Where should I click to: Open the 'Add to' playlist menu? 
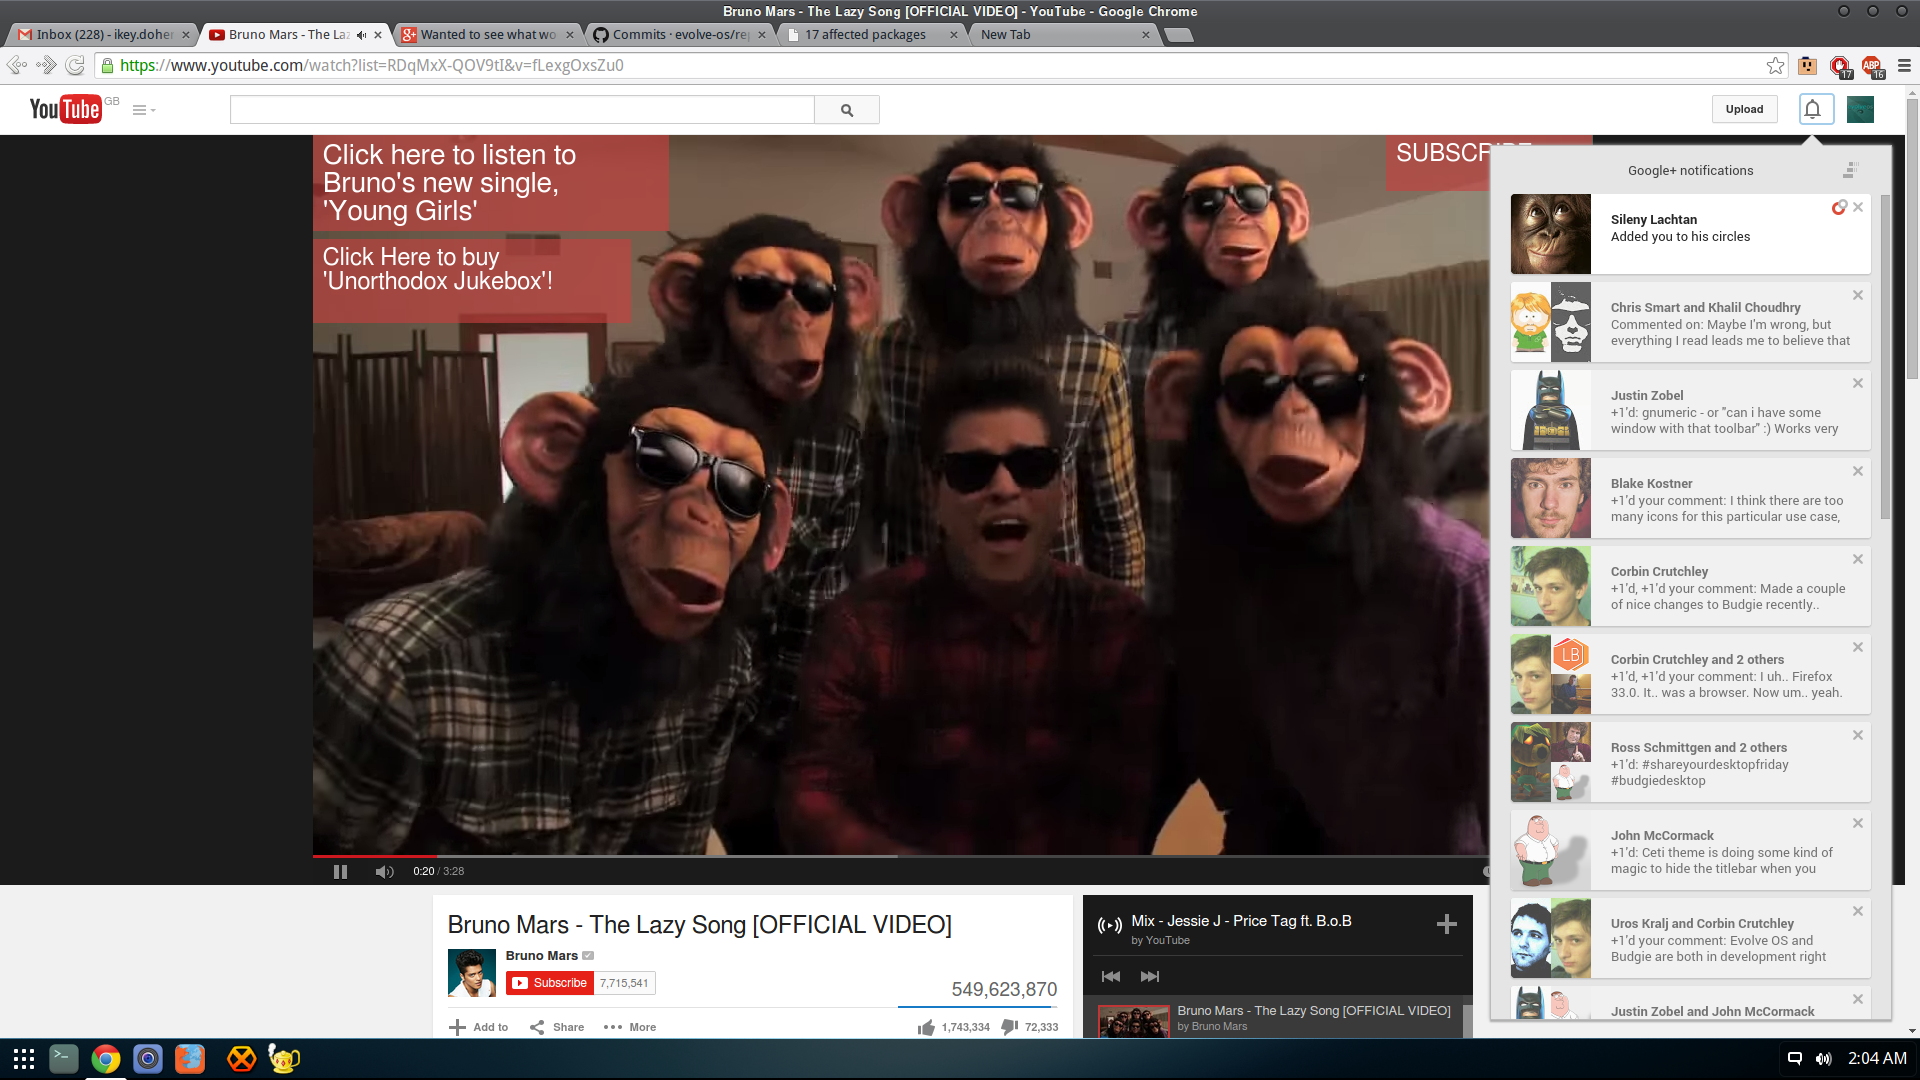click(x=479, y=1027)
